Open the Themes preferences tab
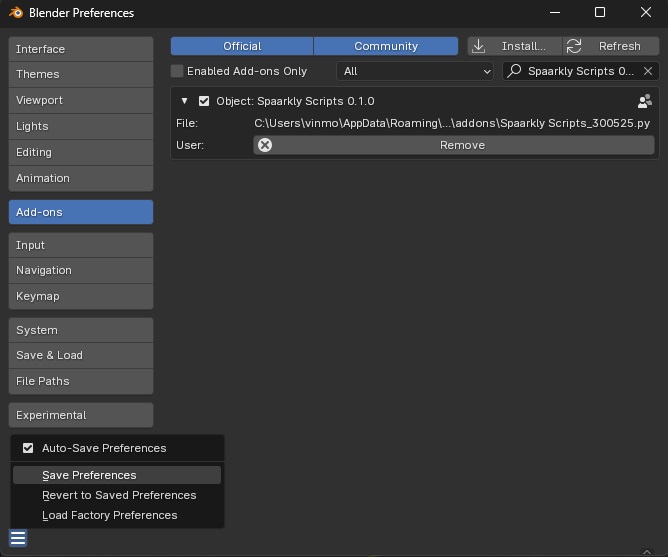This screenshot has height=557, width=668. [81, 74]
